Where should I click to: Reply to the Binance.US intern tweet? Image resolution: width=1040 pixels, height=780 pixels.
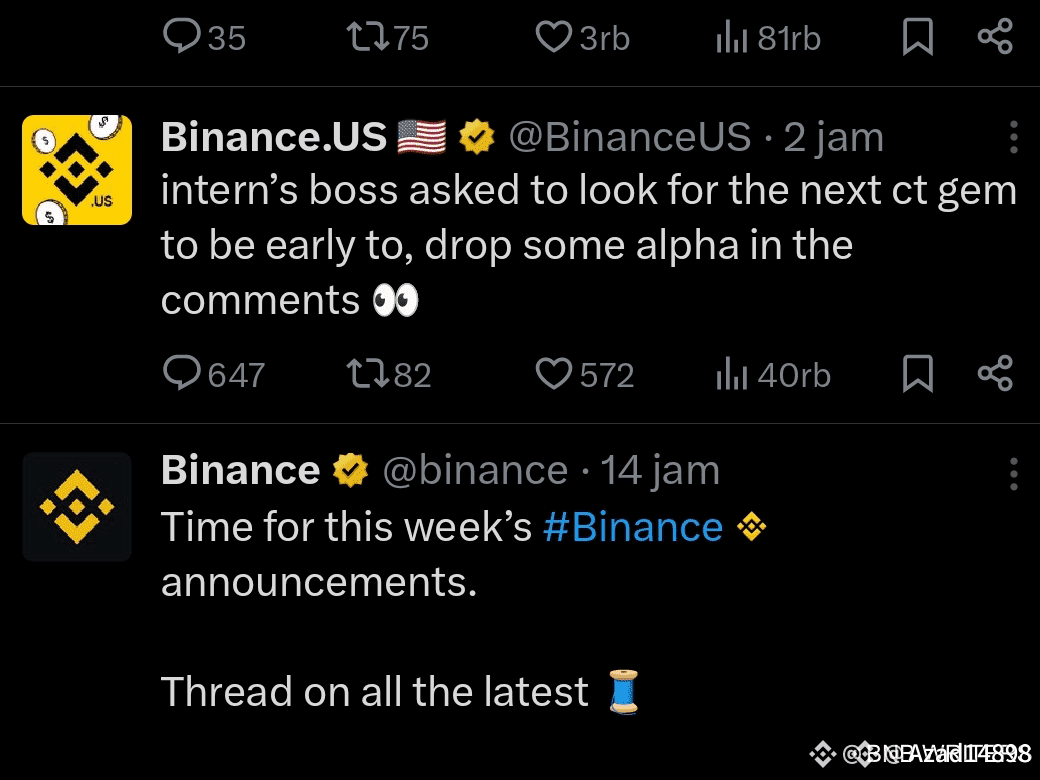(x=214, y=374)
